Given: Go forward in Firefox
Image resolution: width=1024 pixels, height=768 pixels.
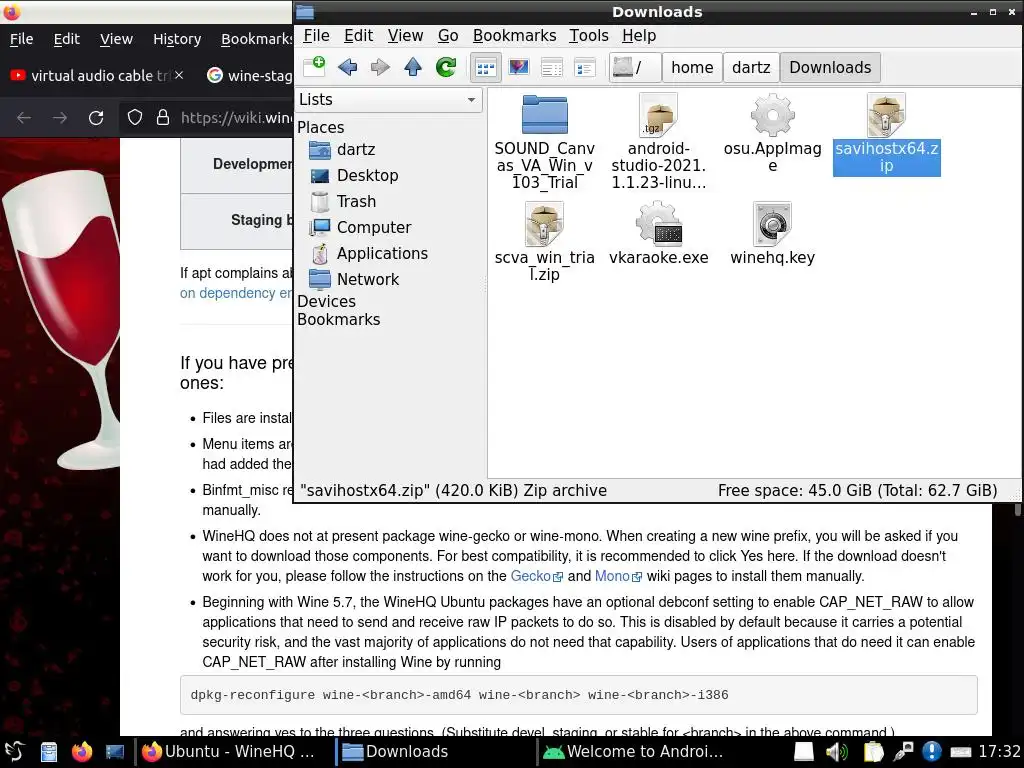Looking at the screenshot, I should [60, 118].
